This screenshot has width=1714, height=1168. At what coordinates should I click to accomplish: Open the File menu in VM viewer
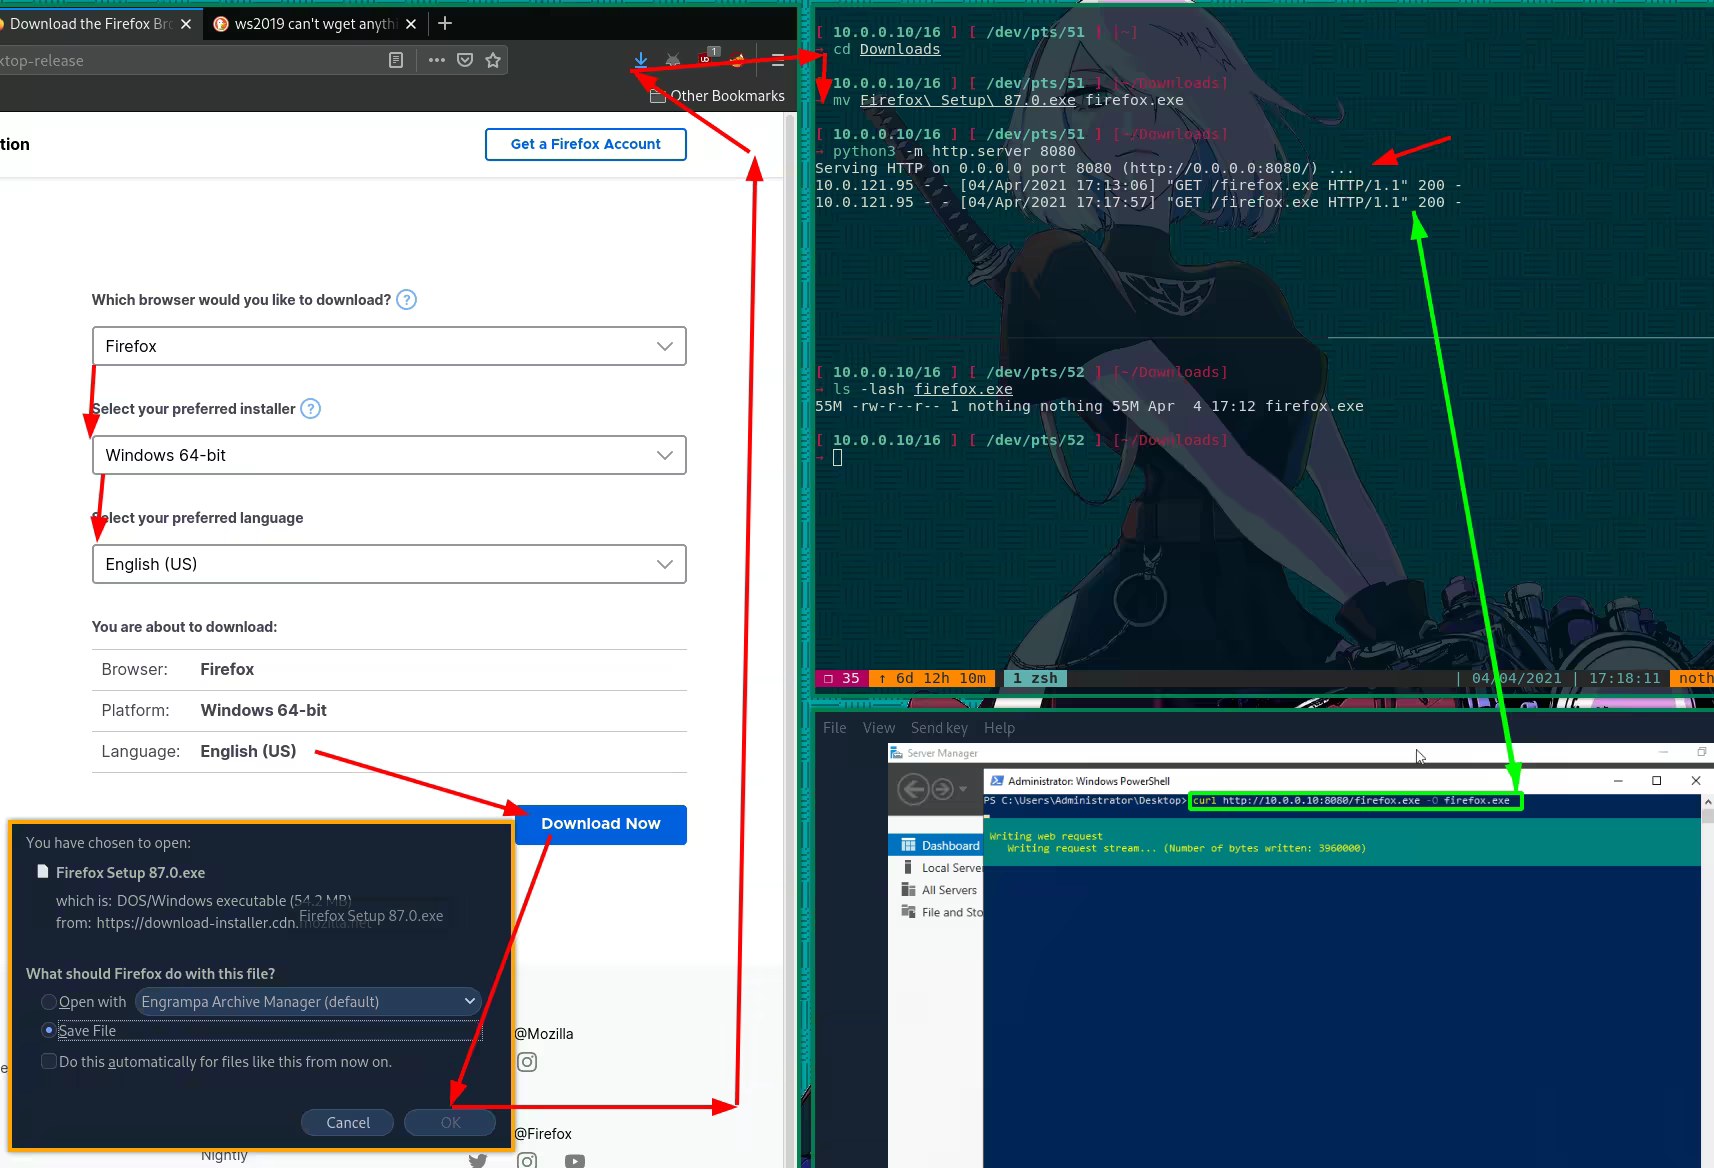click(835, 728)
